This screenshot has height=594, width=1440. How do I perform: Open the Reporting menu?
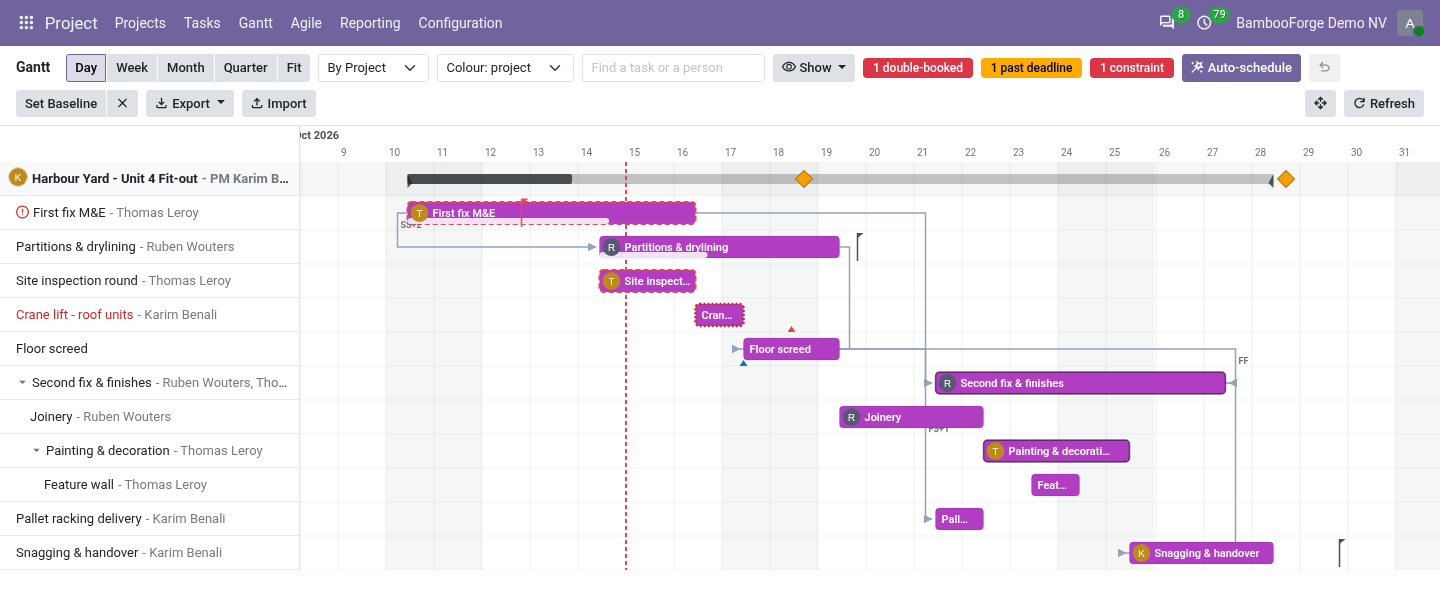point(370,23)
